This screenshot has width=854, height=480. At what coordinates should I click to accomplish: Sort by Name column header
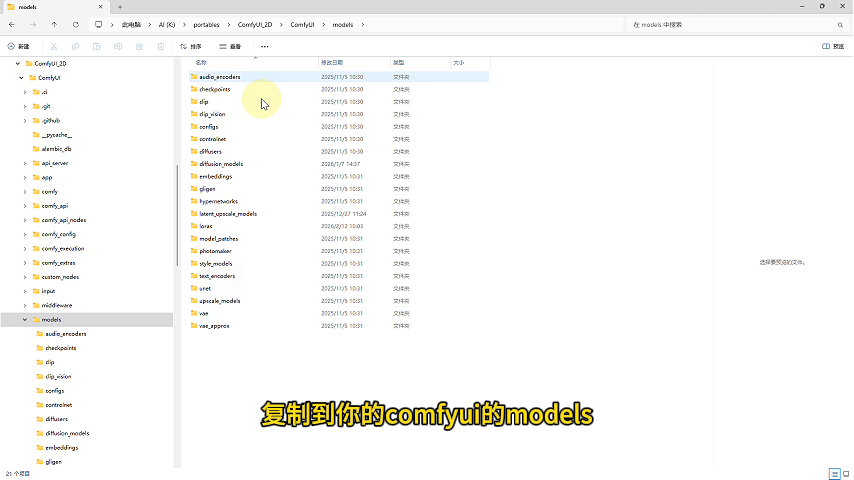pyautogui.click(x=254, y=63)
